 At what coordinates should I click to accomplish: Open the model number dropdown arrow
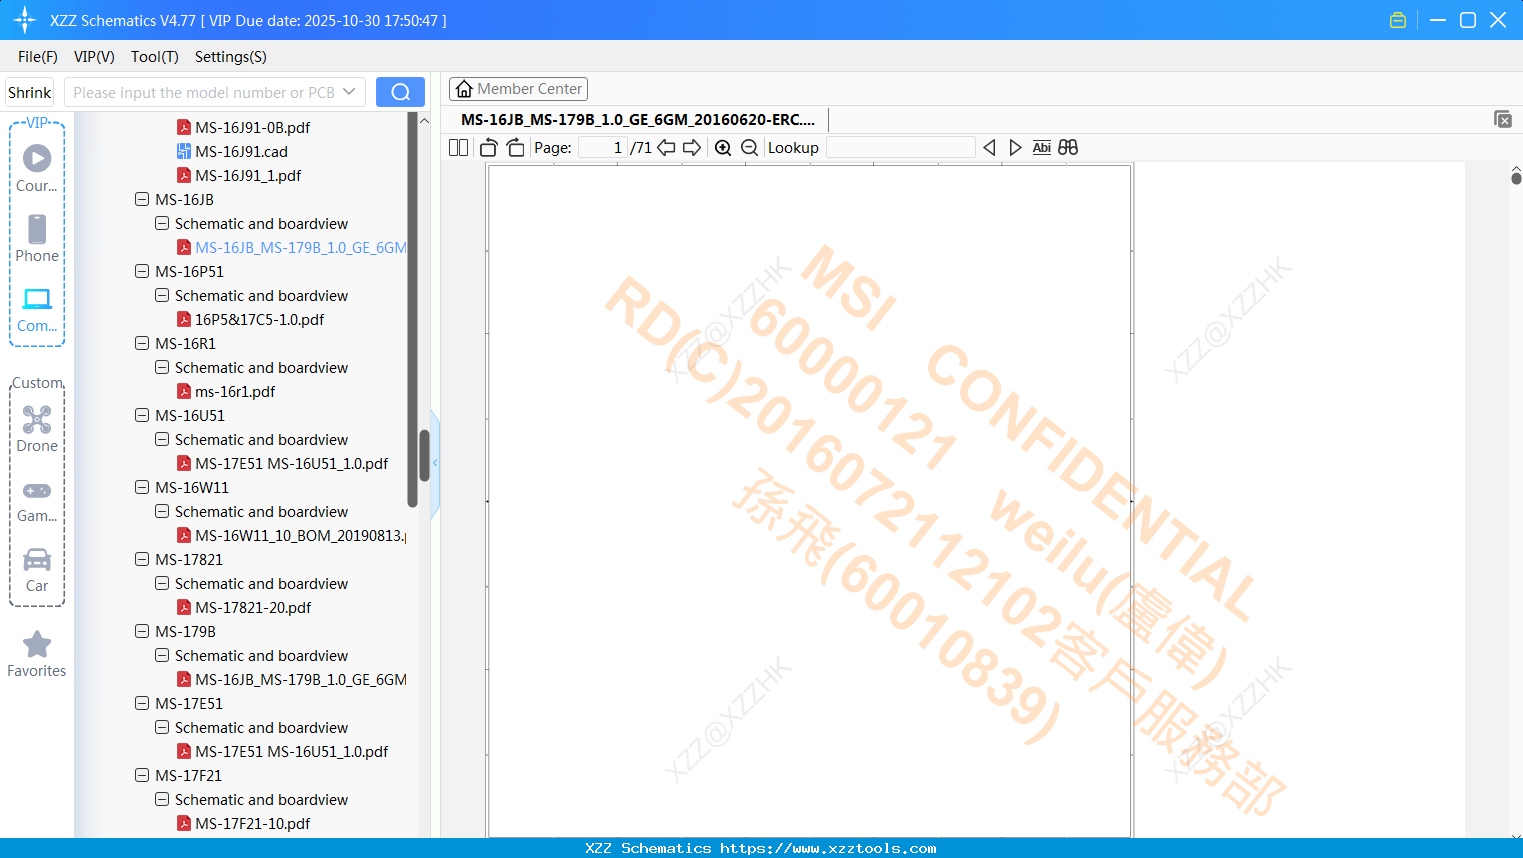(x=349, y=92)
